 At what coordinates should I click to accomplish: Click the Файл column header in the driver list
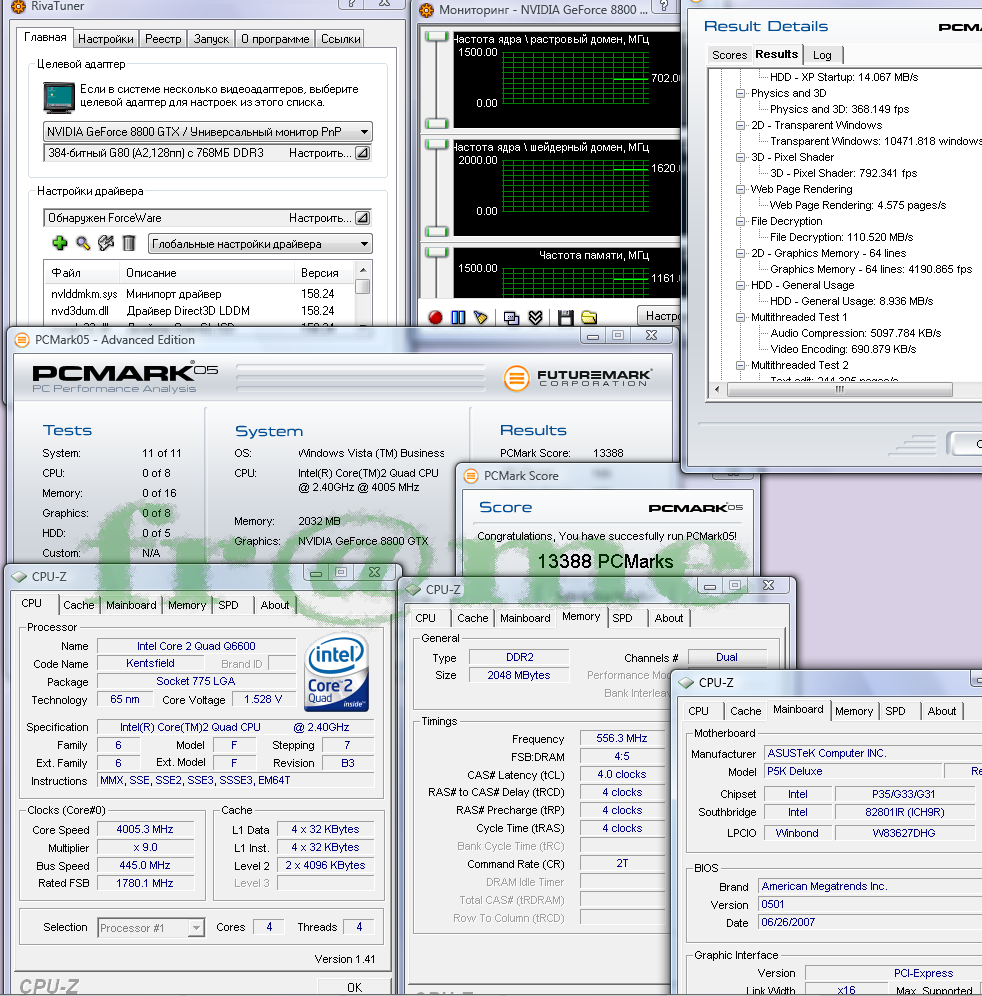[81, 273]
